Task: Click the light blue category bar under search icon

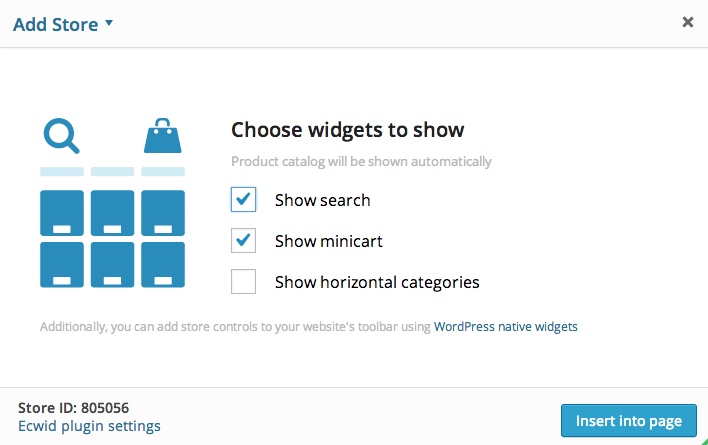Action: (x=62, y=172)
